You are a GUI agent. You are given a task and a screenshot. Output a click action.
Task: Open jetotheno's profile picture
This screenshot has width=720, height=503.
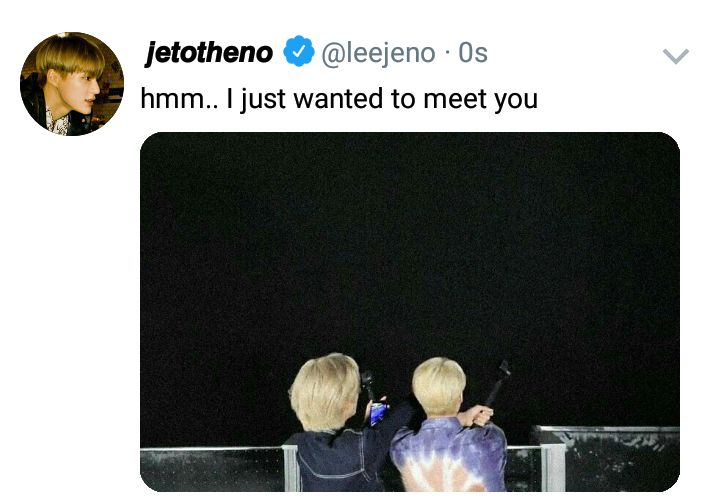point(72,84)
